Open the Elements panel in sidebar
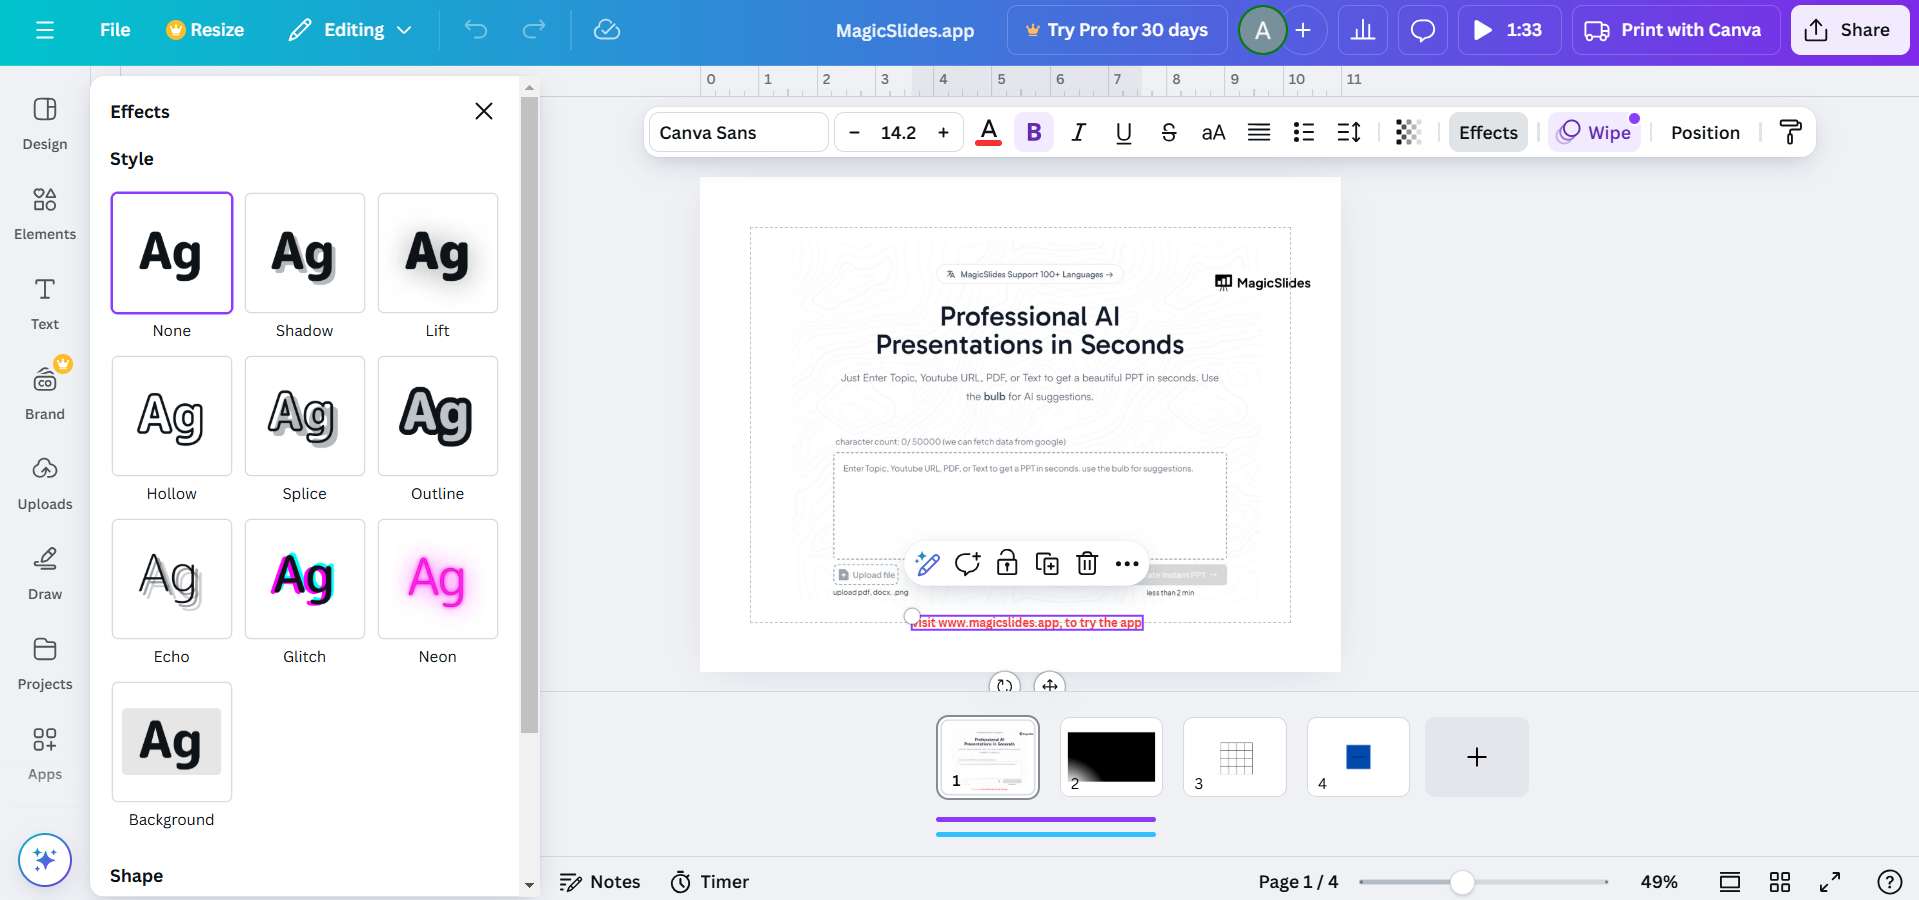1919x900 pixels. coord(45,213)
